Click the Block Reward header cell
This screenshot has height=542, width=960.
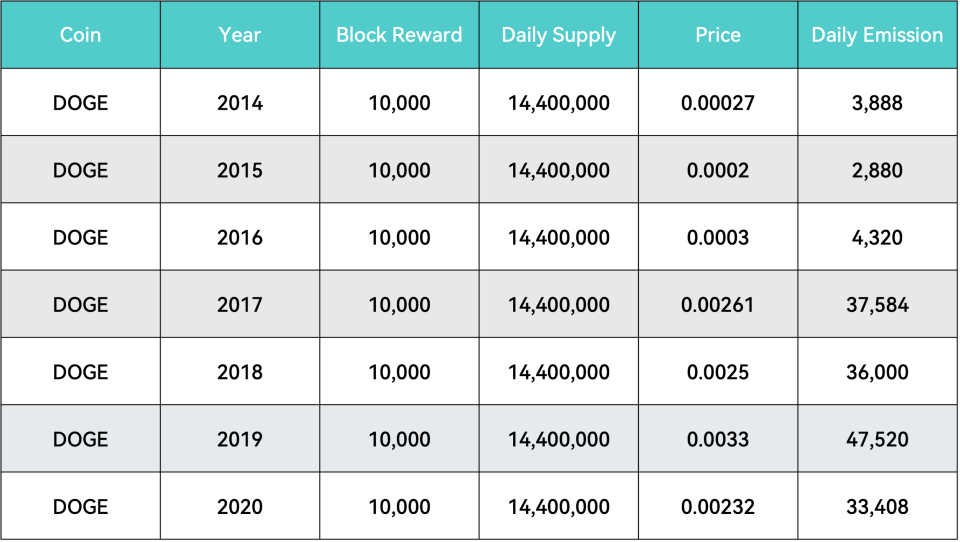point(399,35)
